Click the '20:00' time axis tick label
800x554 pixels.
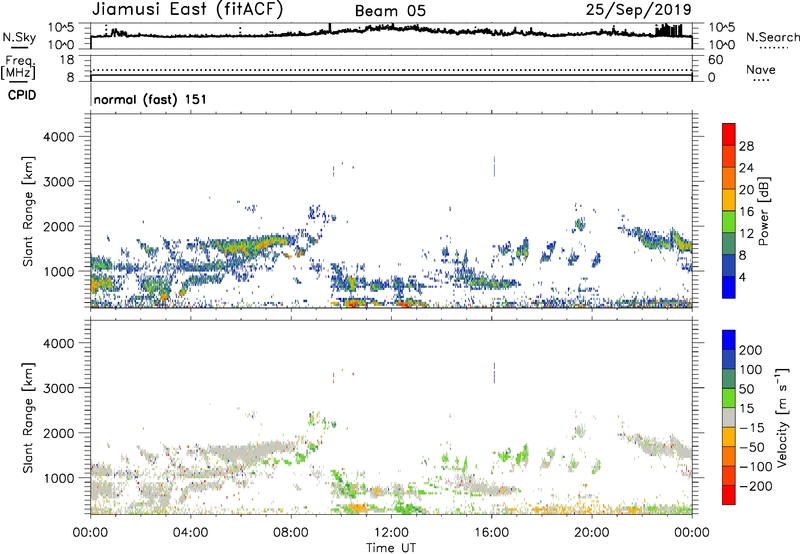click(592, 533)
